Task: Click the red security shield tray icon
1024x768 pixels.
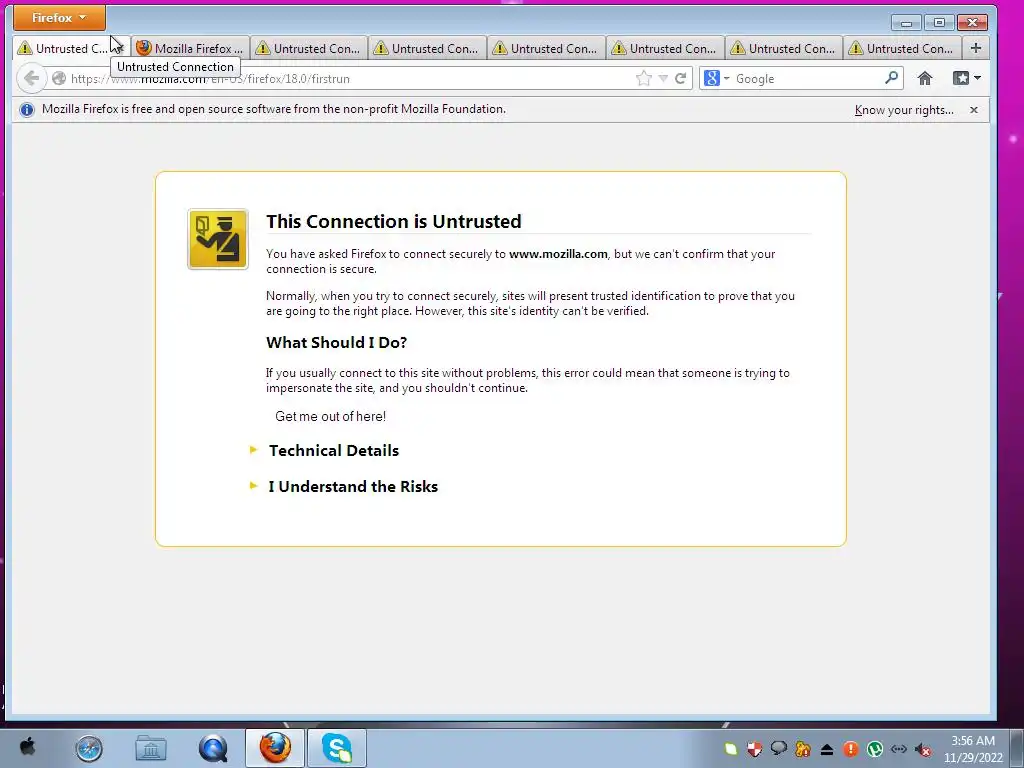Action: click(754, 749)
